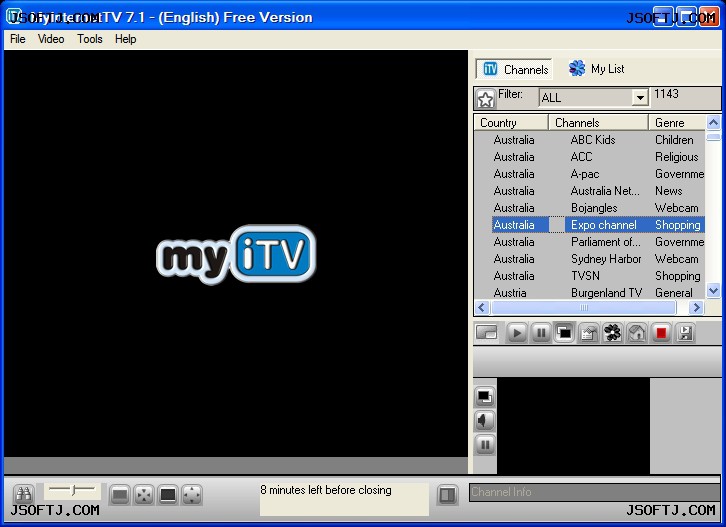The width and height of the screenshot is (726, 527).
Task: Click the channel list scroll down arrow
Action: tap(713, 291)
